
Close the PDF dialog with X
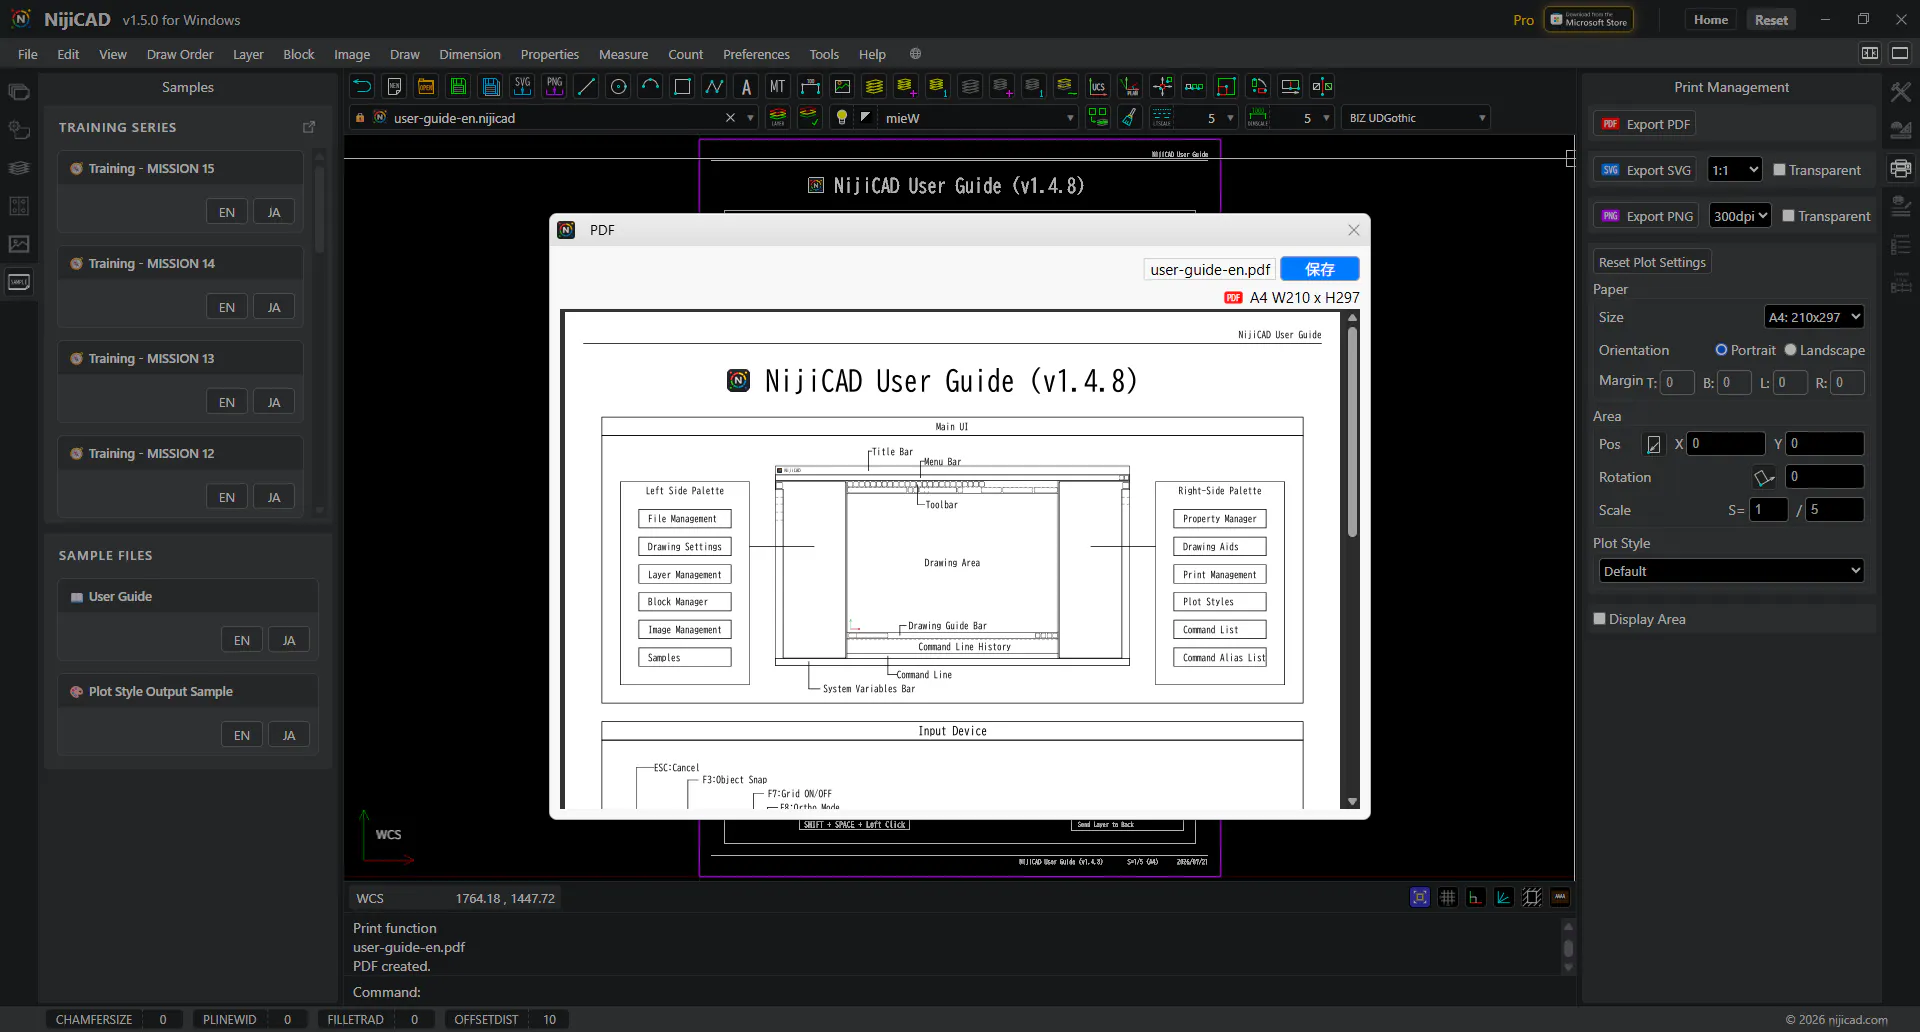point(1353,230)
